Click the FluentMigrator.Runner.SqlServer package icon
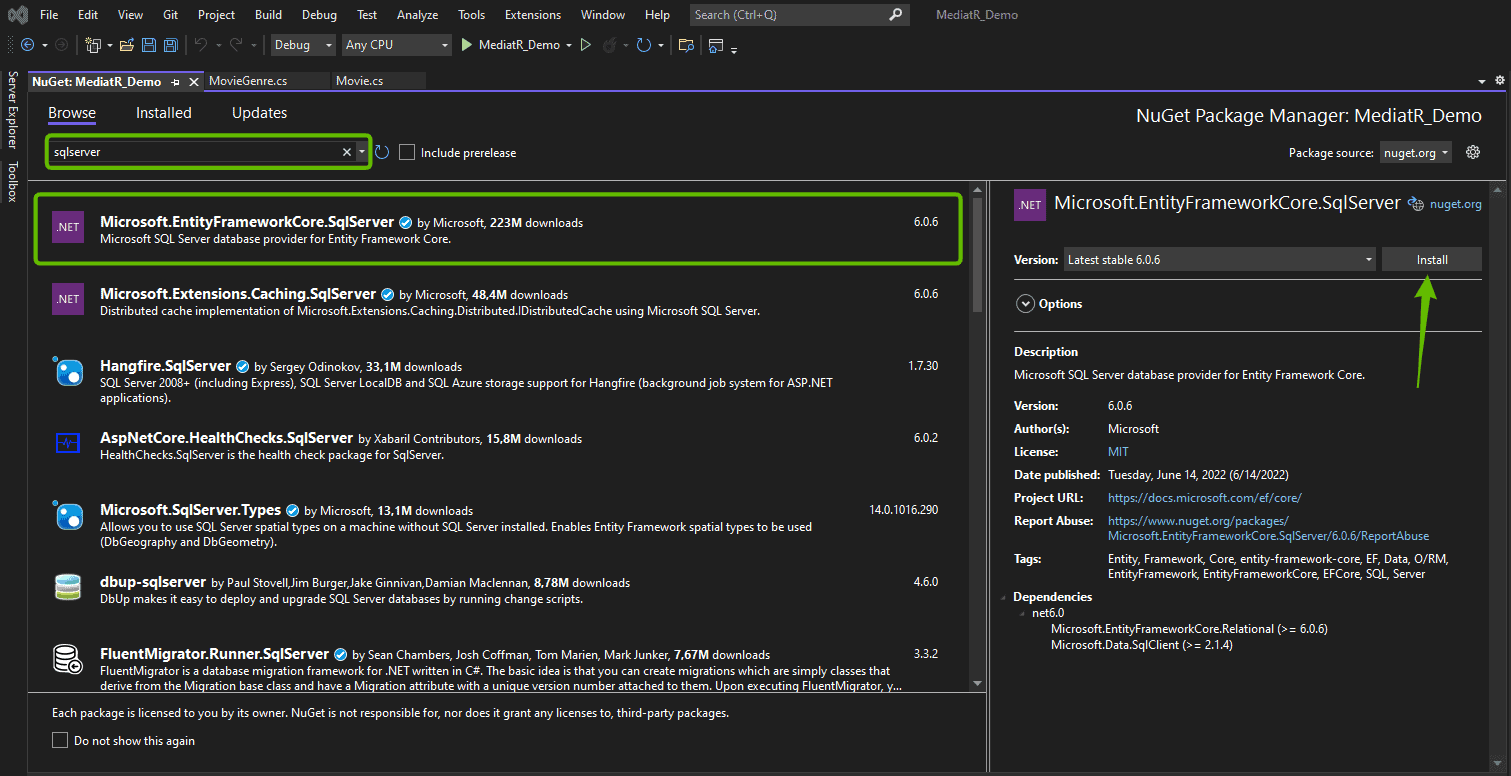The image size is (1511, 776). (x=68, y=659)
